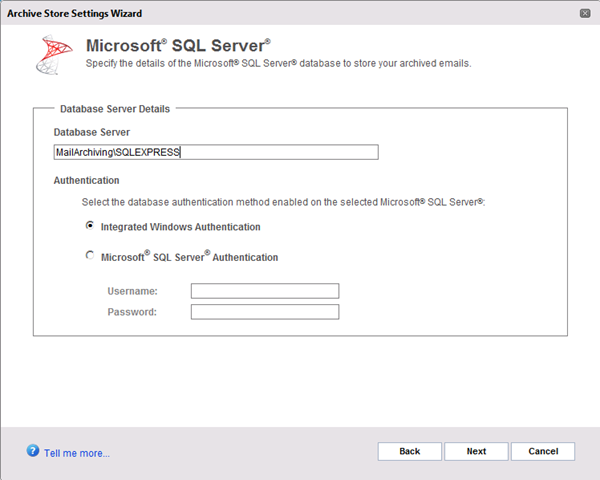Select Integrated Windows Authentication radio button
This screenshot has height=480, width=600.
[90, 225]
